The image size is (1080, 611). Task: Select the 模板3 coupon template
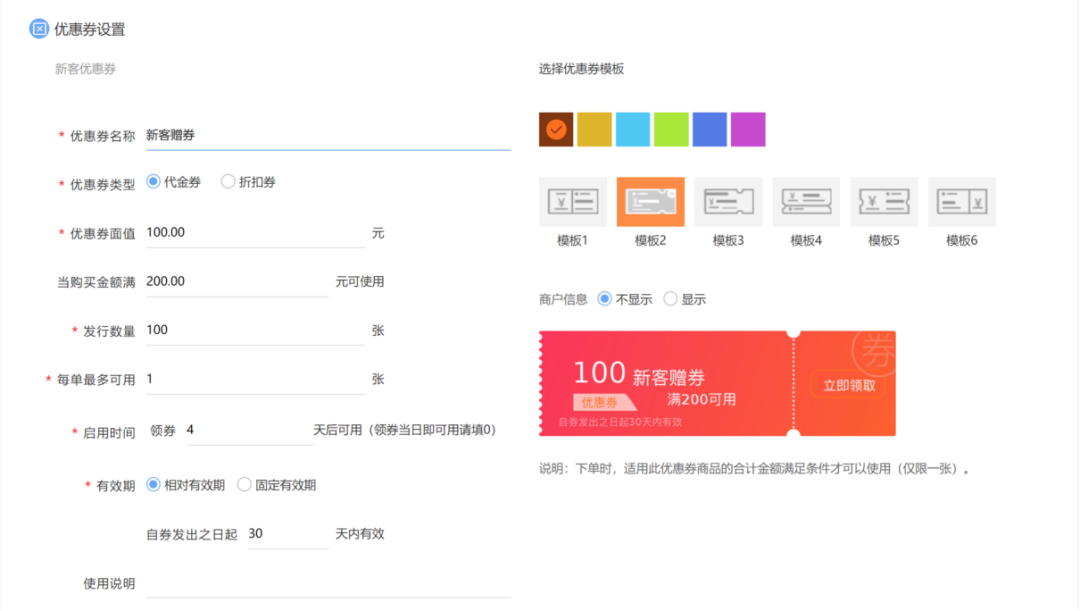pyautogui.click(x=728, y=202)
